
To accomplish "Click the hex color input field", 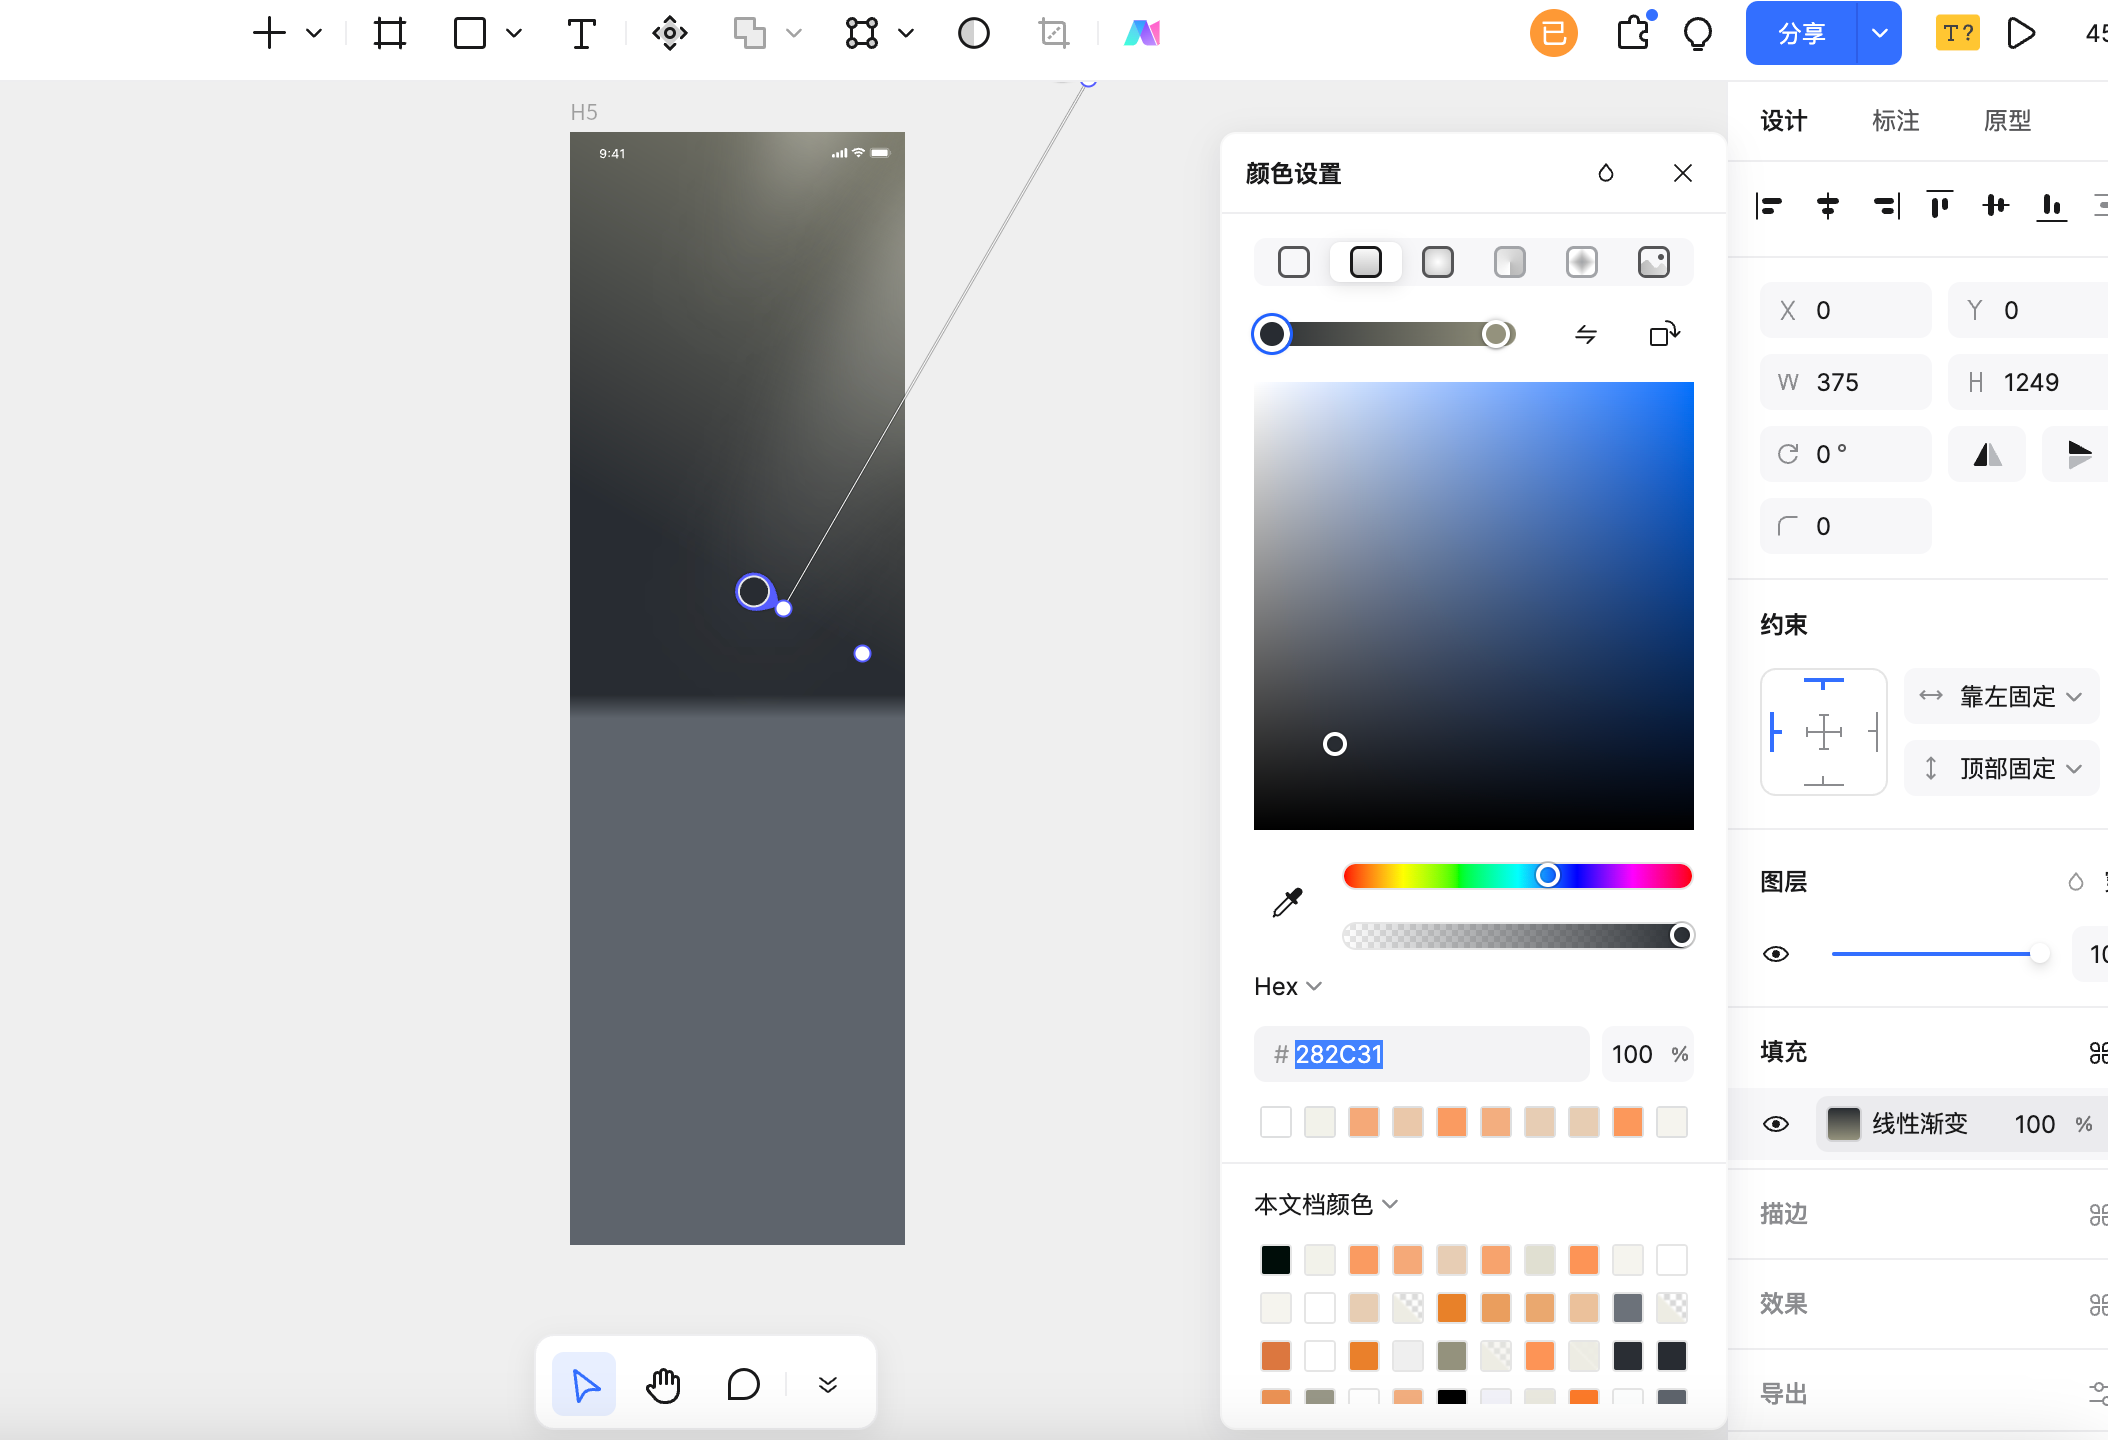I will pos(1421,1054).
